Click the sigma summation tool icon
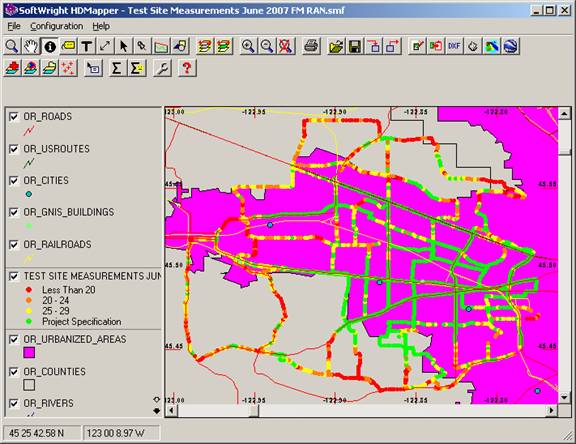This screenshot has height=444, width=576. pos(116,68)
